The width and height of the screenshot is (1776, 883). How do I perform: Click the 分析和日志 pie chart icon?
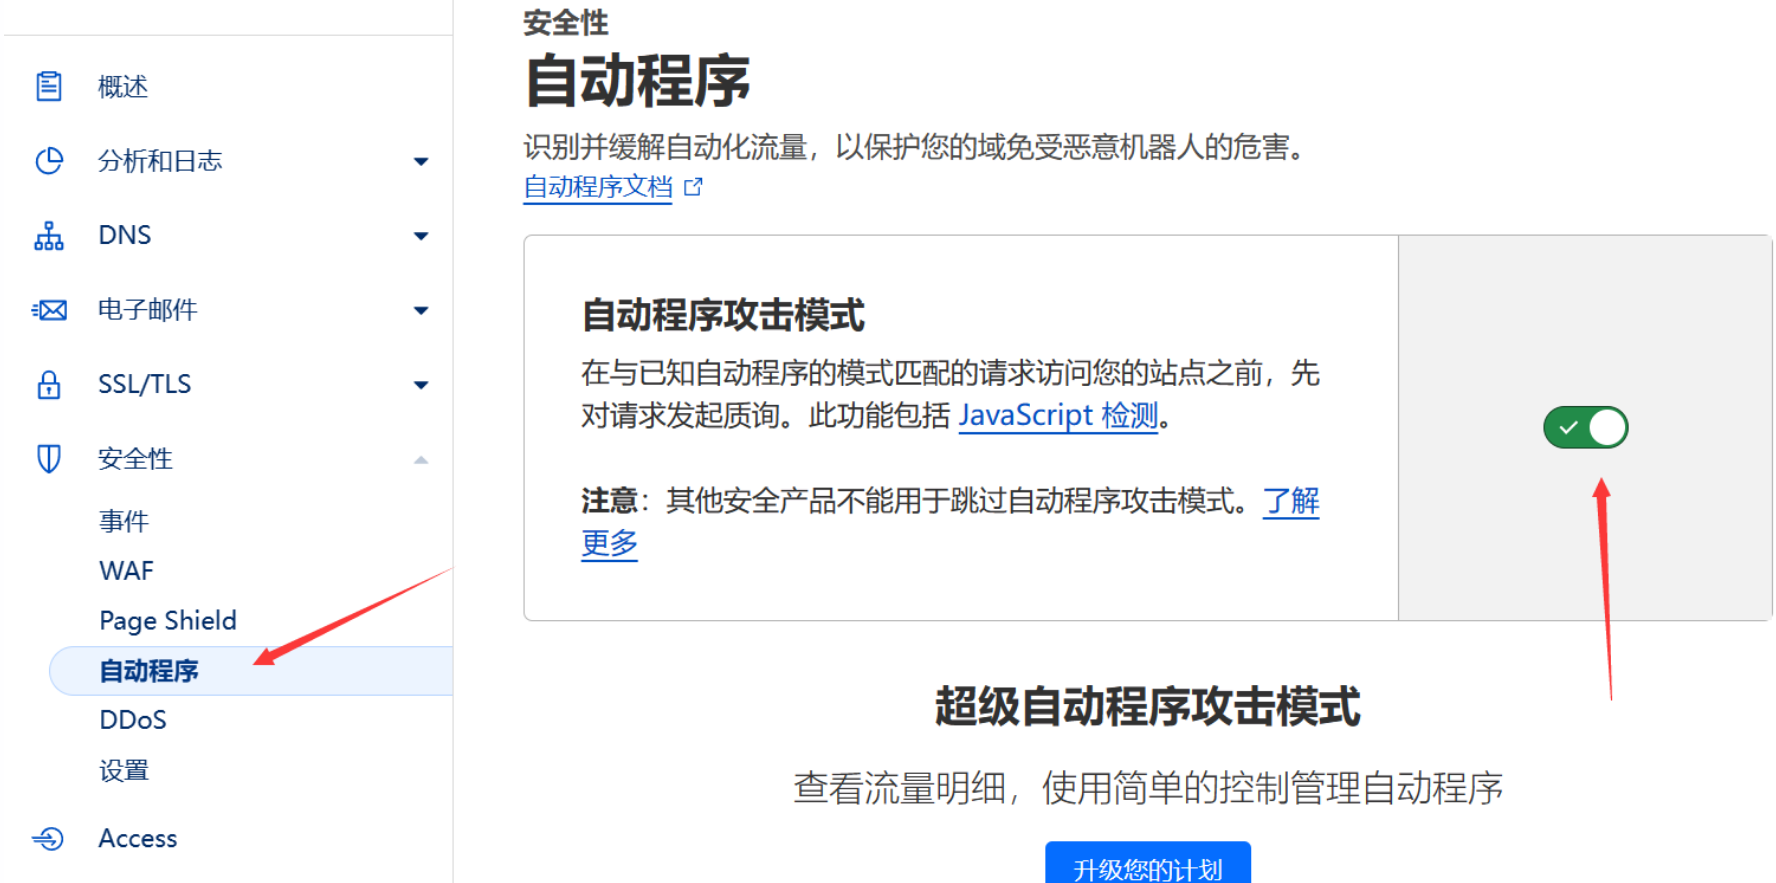click(48, 161)
